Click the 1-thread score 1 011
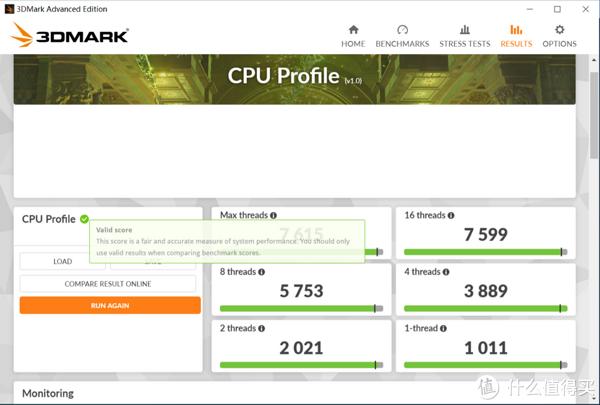 point(486,348)
